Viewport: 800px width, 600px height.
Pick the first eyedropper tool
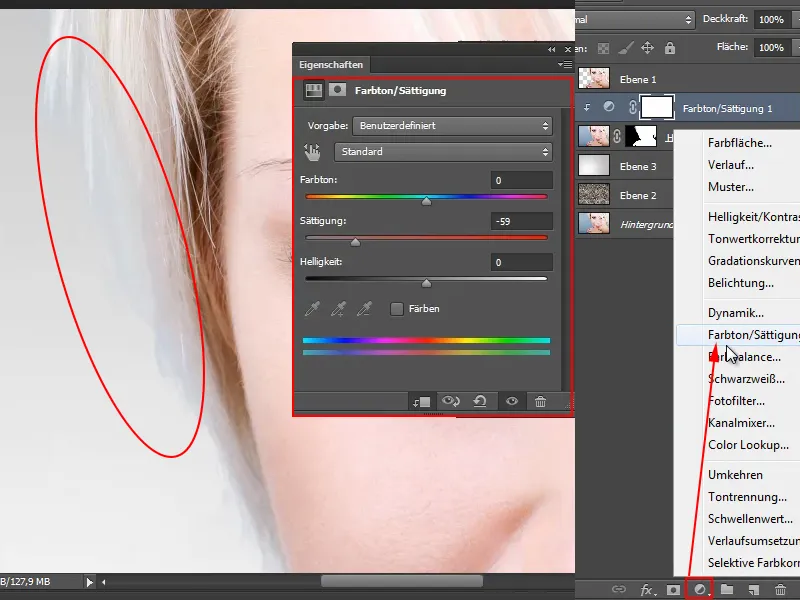pyautogui.click(x=312, y=309)
